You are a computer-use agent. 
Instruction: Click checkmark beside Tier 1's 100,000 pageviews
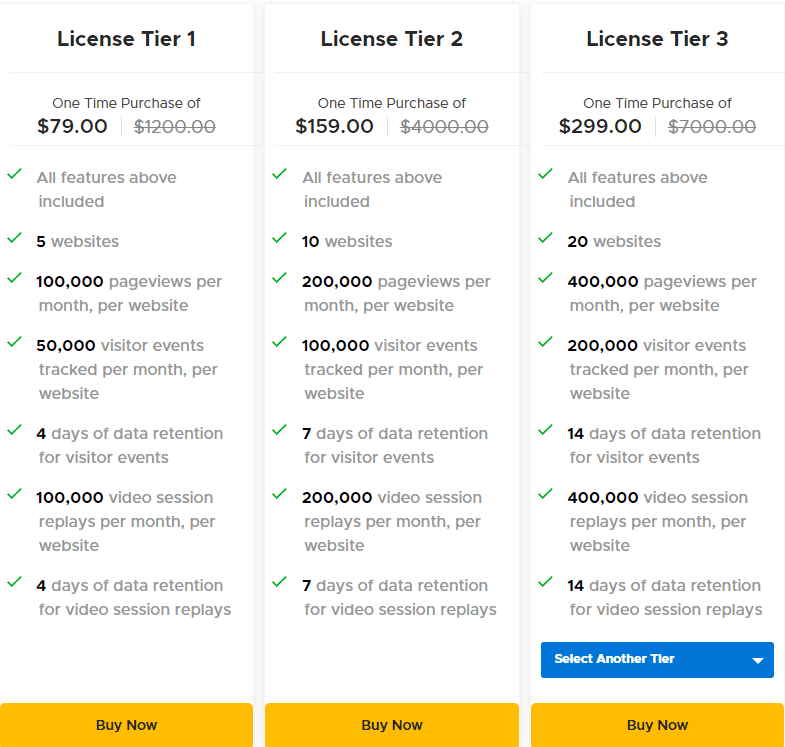(x=15, y=278)
